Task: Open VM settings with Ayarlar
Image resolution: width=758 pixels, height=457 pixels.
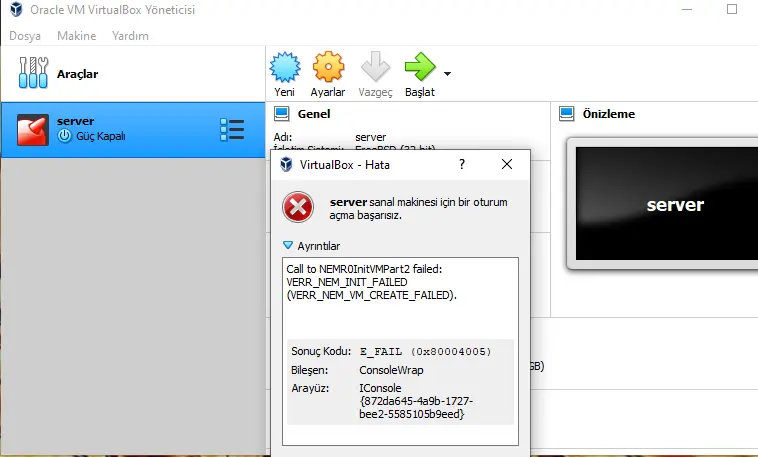Action: point(328,74)
